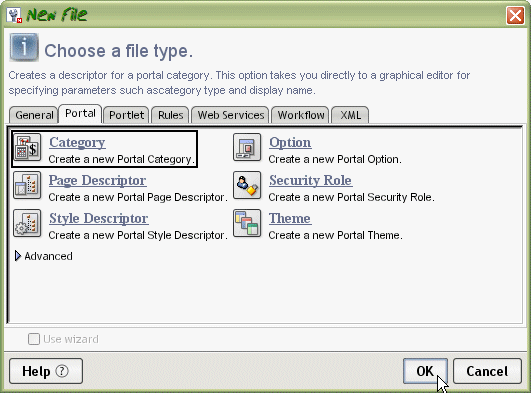Go to the Workflow tab
Viewport: 531px width, 393px height.
301,115
